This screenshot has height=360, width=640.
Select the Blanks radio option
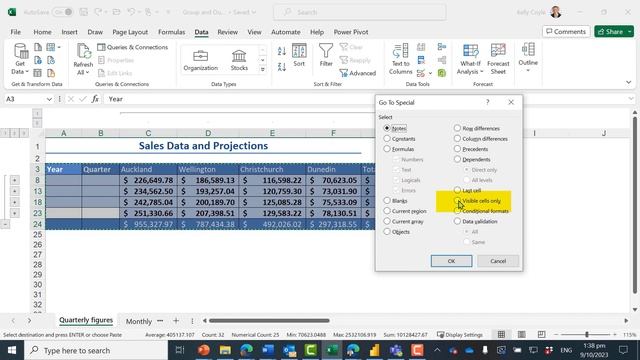(395, 201)
